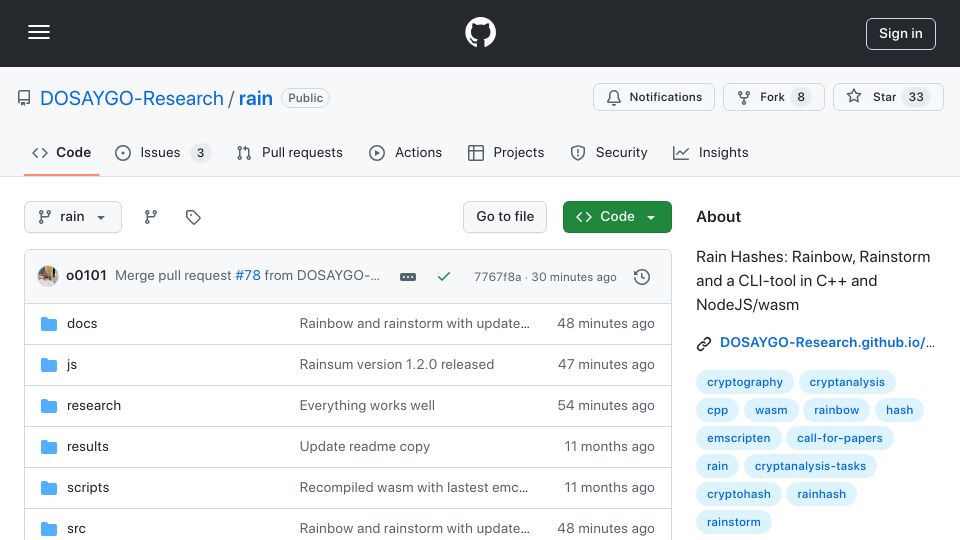The height and width of the screenshot is (540, 960).
Task: Open the rain repository name link
Action: click(x=255, y=98)
